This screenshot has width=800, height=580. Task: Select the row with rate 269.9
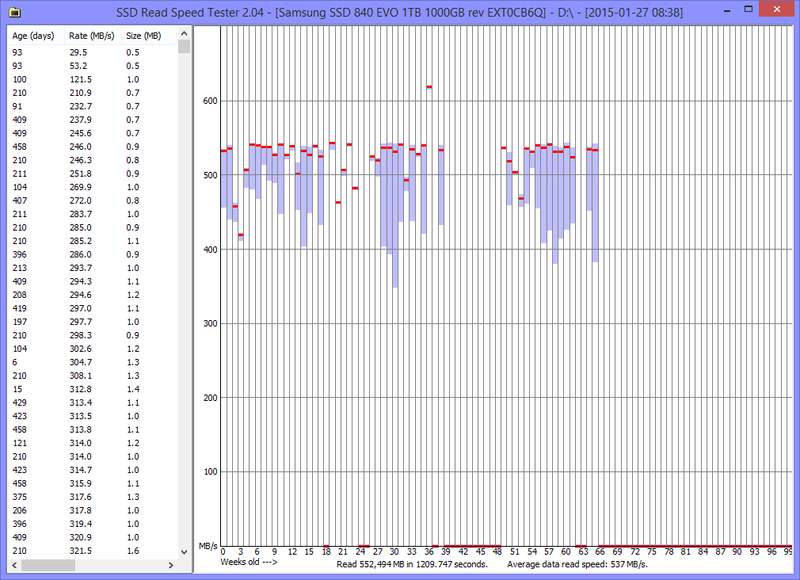click(93, 187)
